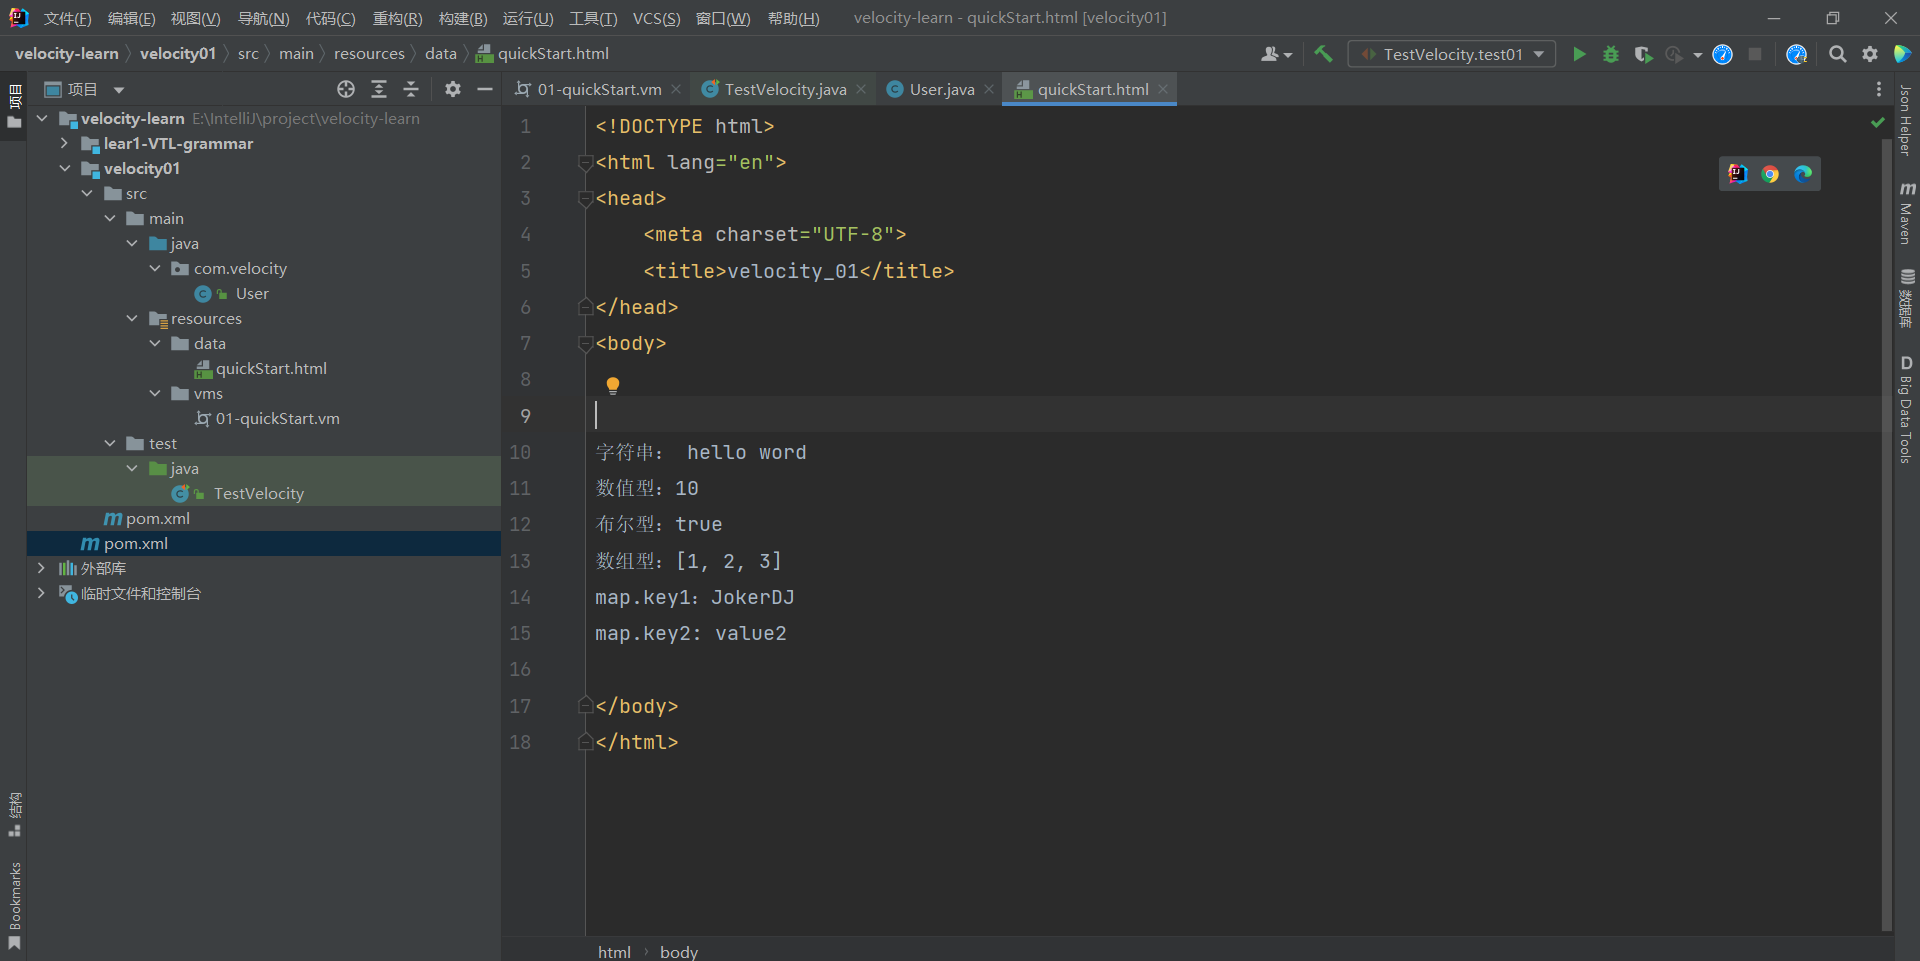Open the 重构(R) refactor menu

(x=397, y=18)
